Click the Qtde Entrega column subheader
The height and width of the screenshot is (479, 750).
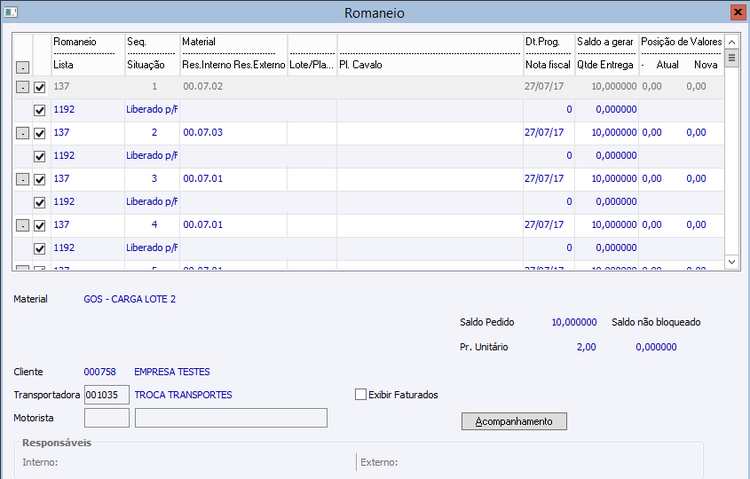(605, 65)
